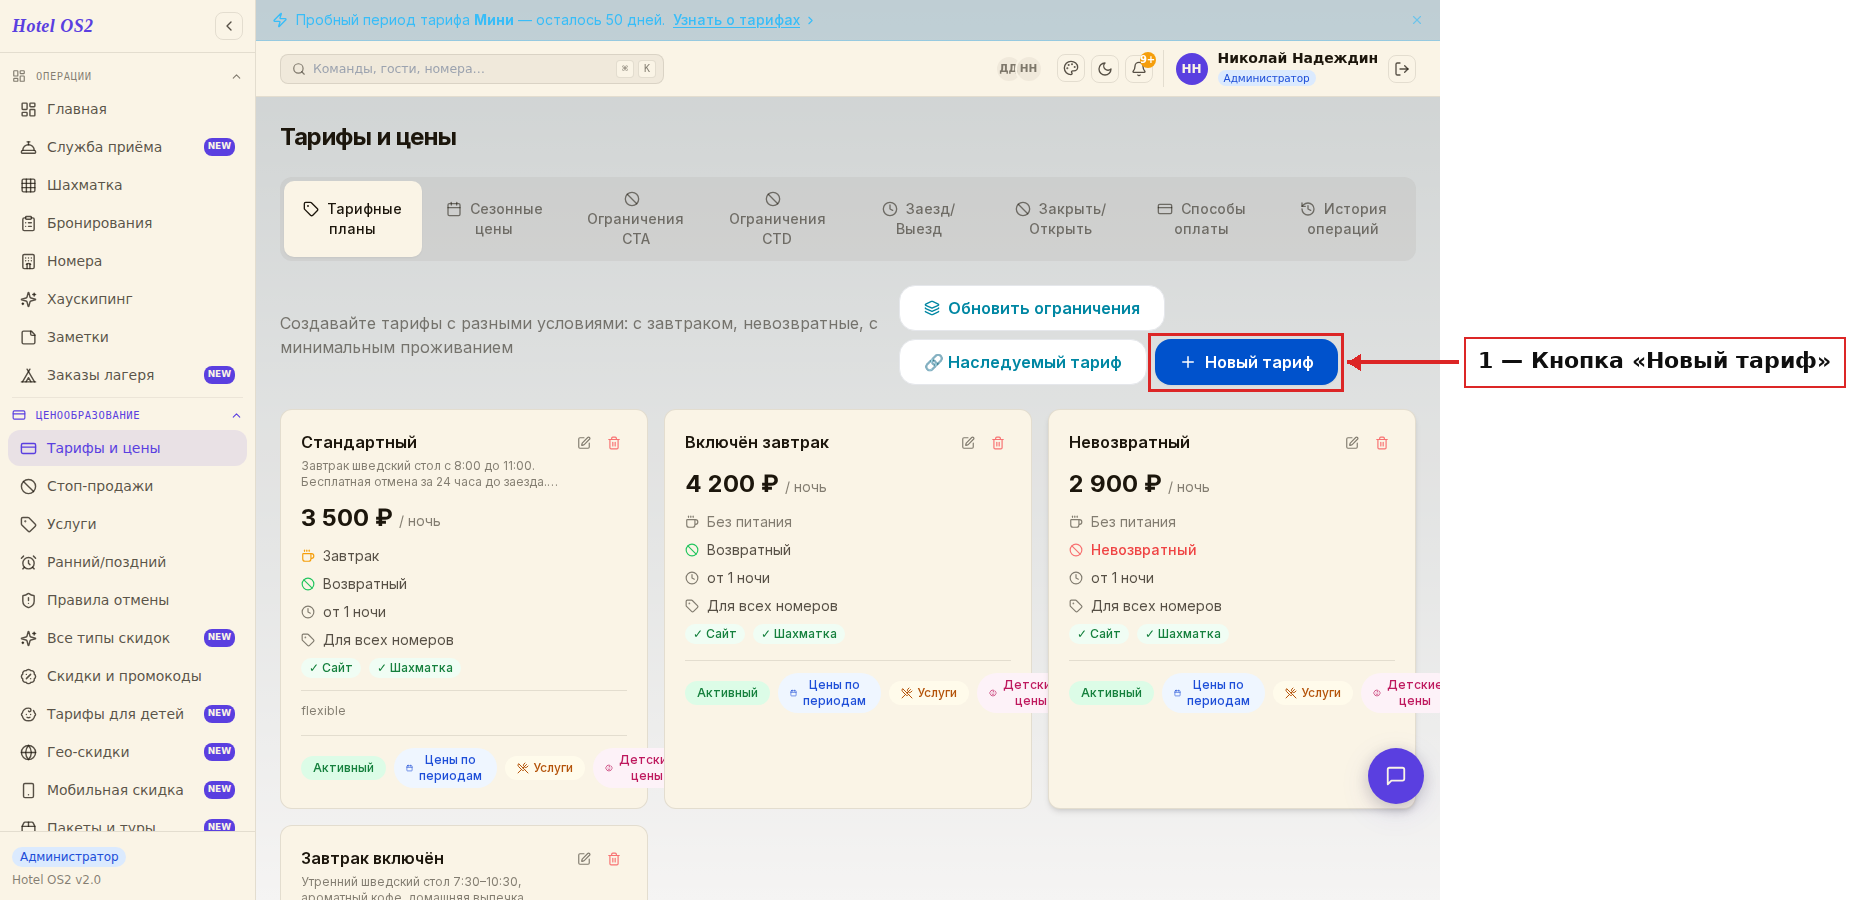Image resolution: width=1869 pixels, height=900 pixels.
Task: Click the logout icon next to user name
Action: [x=1402, y=69]
